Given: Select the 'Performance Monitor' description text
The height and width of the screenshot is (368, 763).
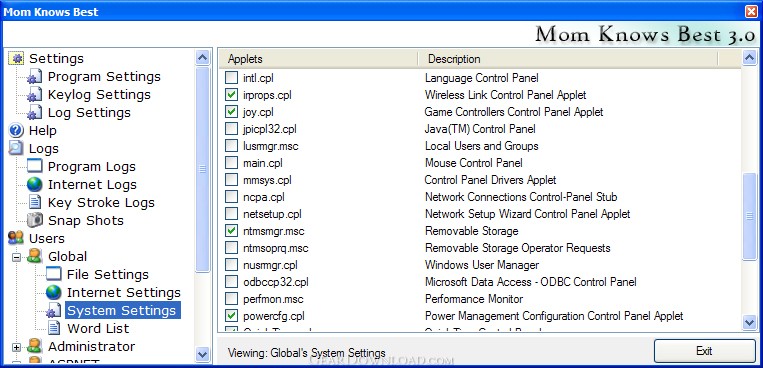Looking at the screenshot, I should (x=474, y=299).
